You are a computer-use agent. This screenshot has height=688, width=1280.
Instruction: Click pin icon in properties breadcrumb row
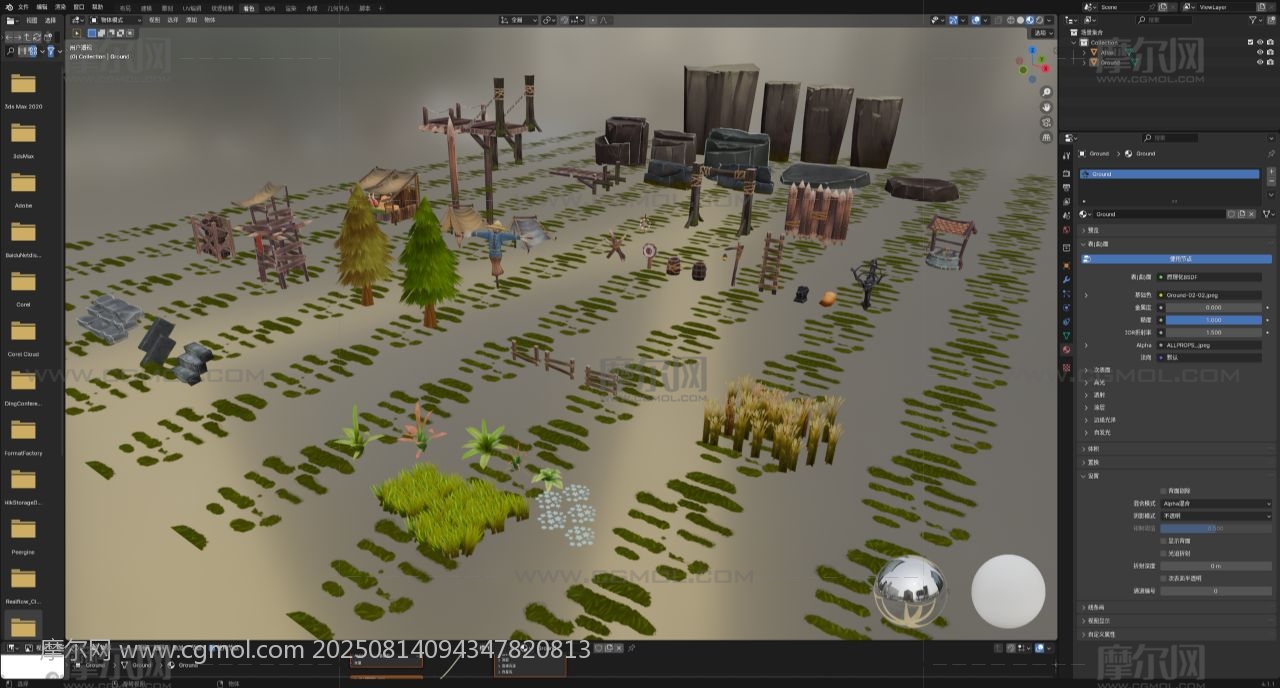(1271, 153)
